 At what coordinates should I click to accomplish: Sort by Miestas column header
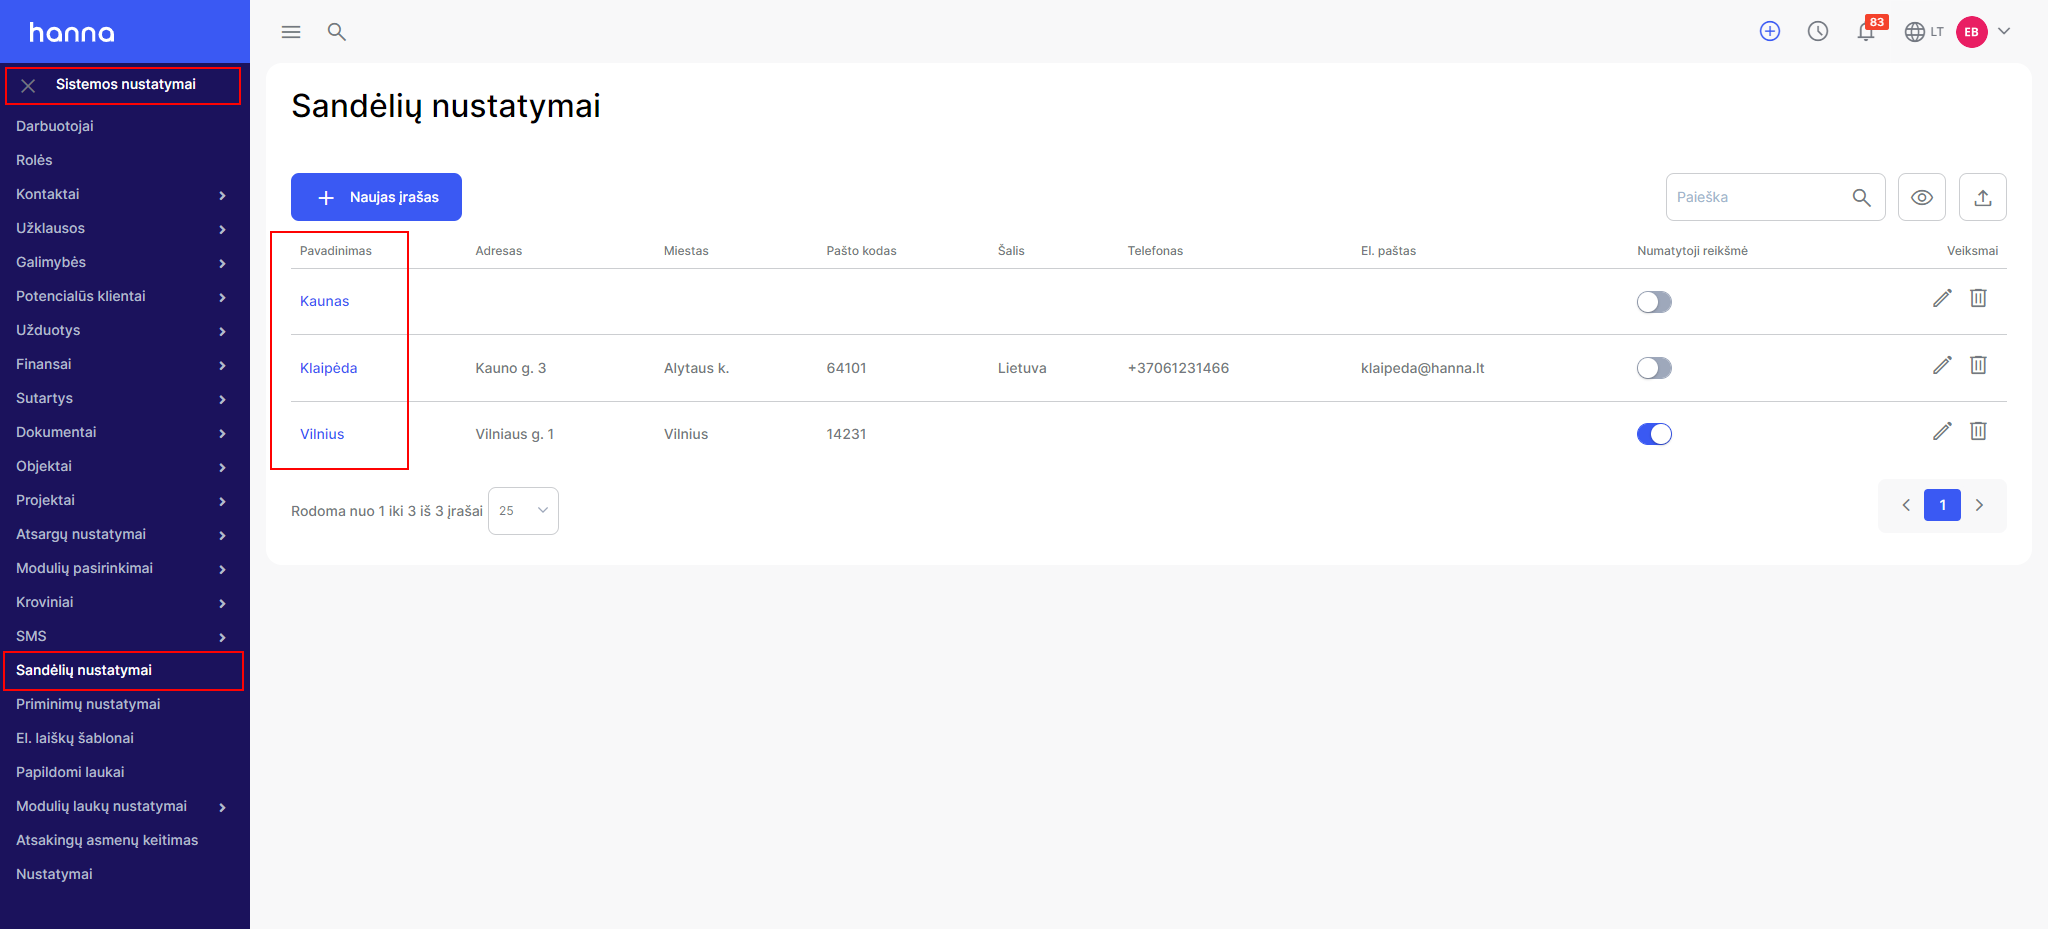[x=686, y=251]
